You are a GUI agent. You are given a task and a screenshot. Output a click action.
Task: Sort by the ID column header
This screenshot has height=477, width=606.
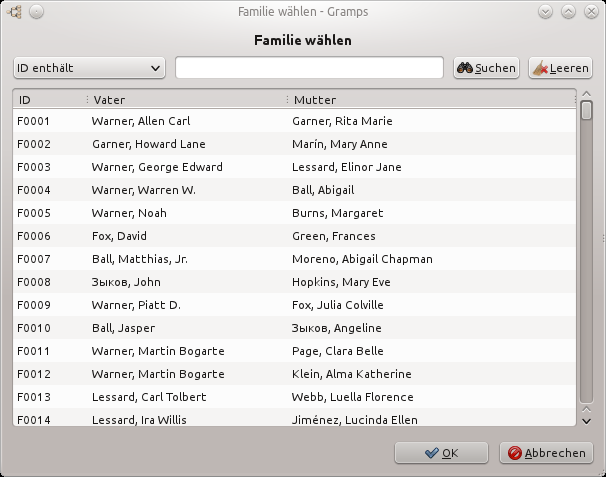[50, 100]
